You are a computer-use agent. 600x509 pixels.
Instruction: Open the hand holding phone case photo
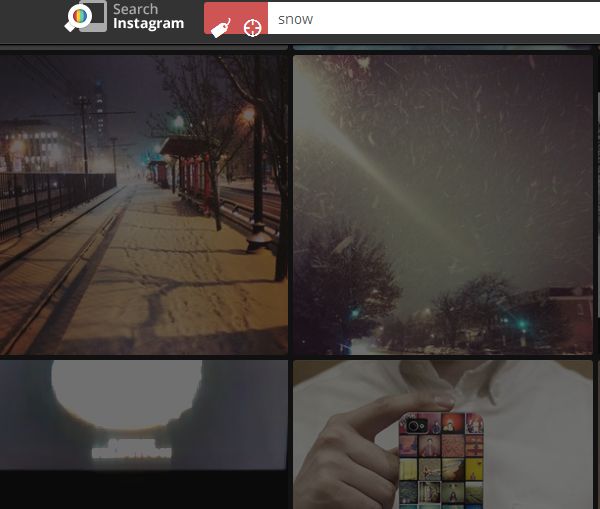tap(443, 434)
